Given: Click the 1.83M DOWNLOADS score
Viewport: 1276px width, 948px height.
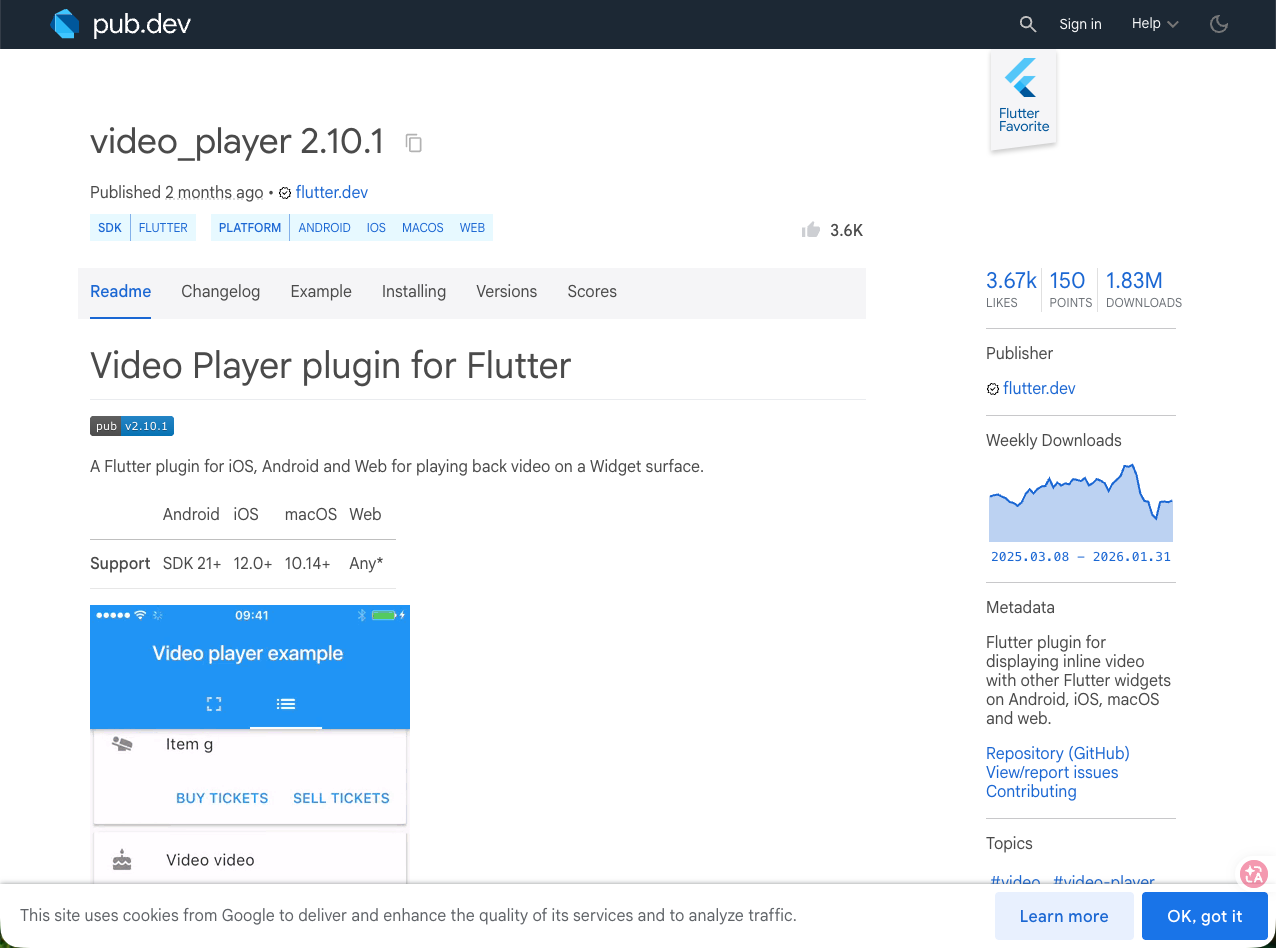Looking at the screenshot, I should point(1143,290).
